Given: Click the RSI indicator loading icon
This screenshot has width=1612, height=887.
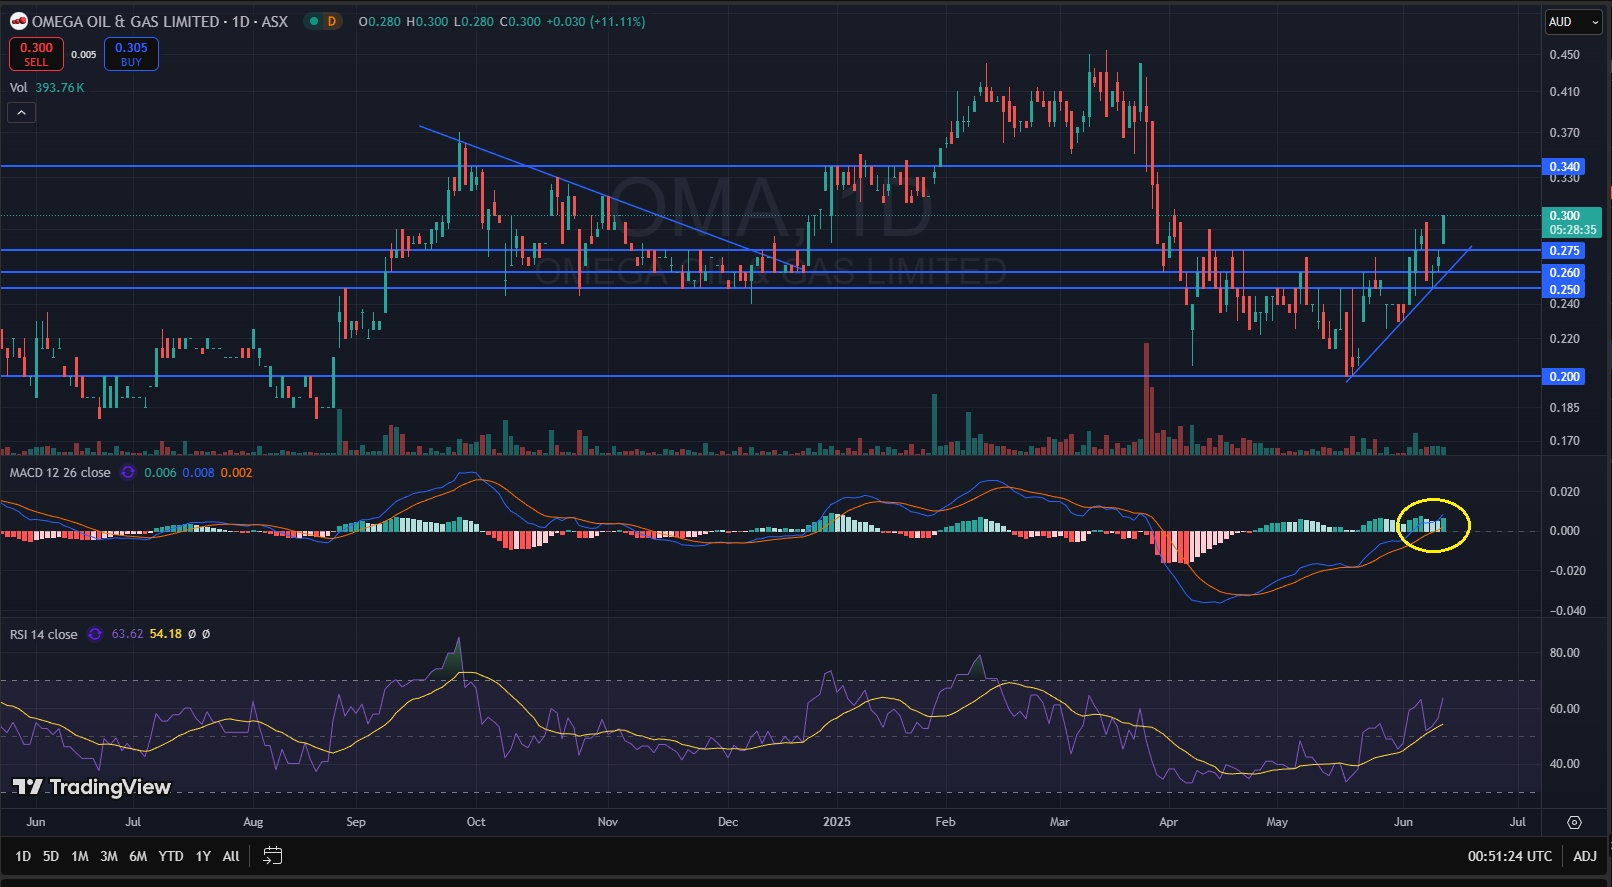Looking at the screenshot, I should point(95,634).
